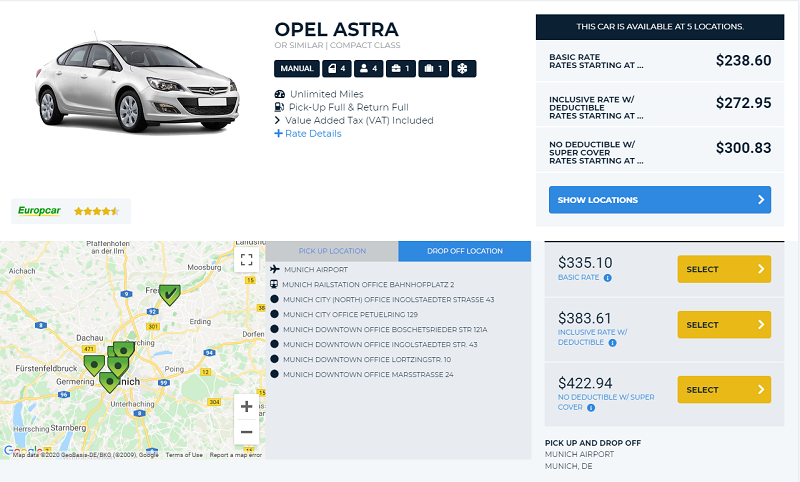This screenshot has height=482, width=800.
Task: Open Show Locations panel
Action: tap(660, 200)
